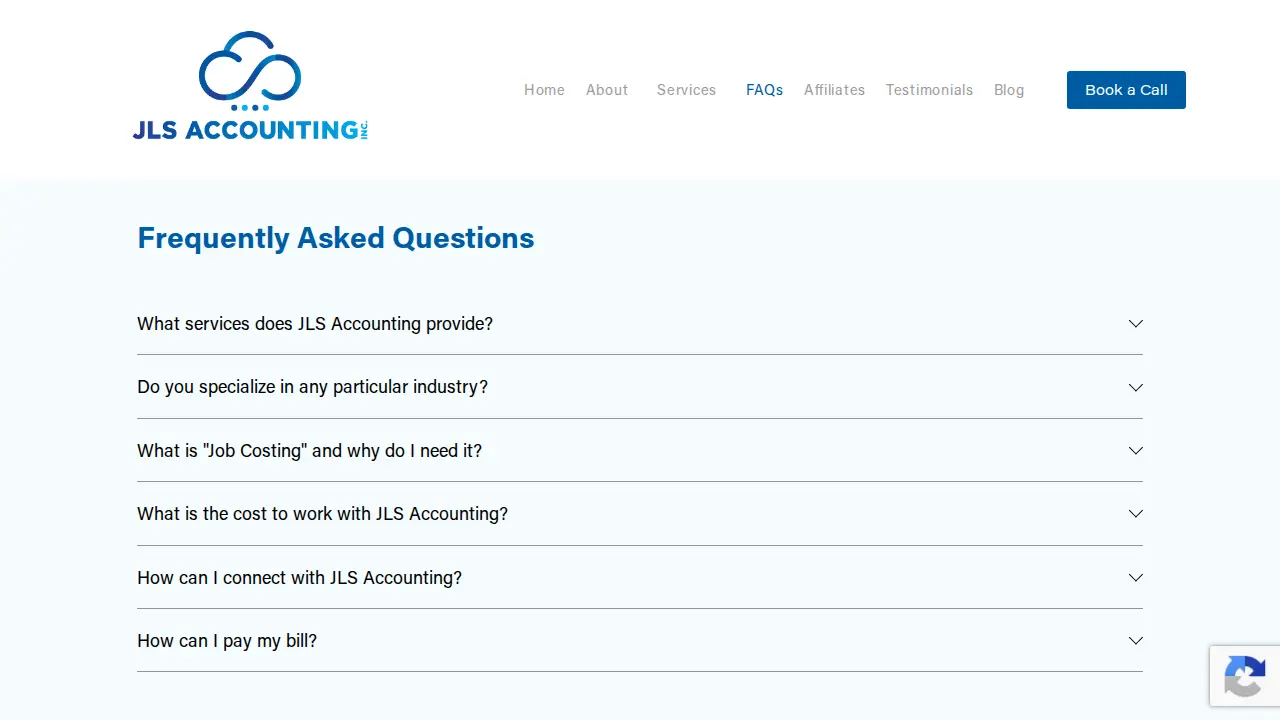Image resolution: width=1280 pixels, height=720 pixels.
Task: Open the Affiliates page
Action: [x=834, y=90]
